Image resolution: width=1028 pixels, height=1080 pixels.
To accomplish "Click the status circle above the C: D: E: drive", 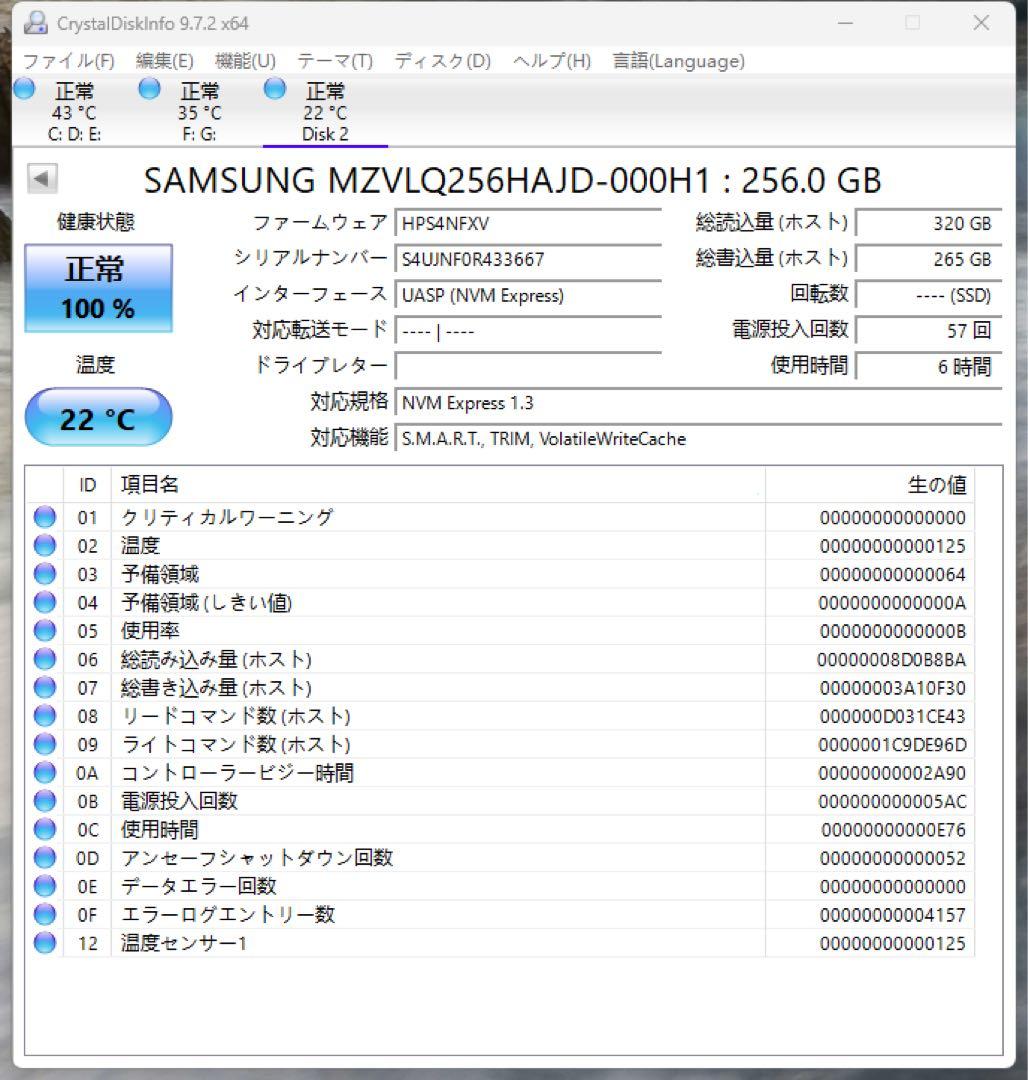I will click(x=21, y=89).
